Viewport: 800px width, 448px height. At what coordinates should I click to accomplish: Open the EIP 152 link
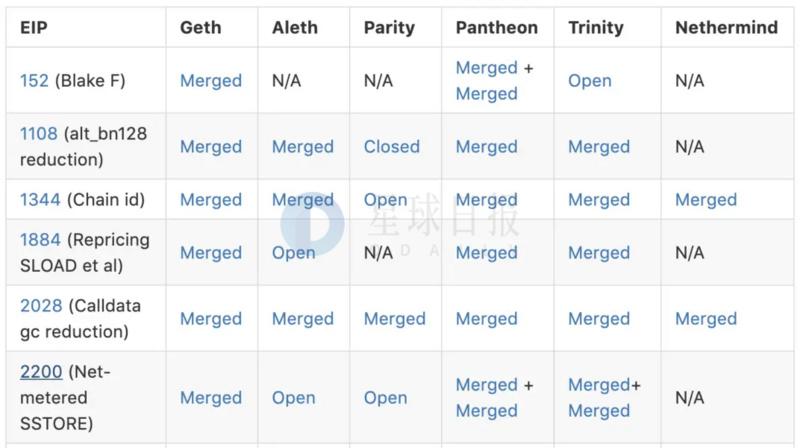click(x=34, y=81)
